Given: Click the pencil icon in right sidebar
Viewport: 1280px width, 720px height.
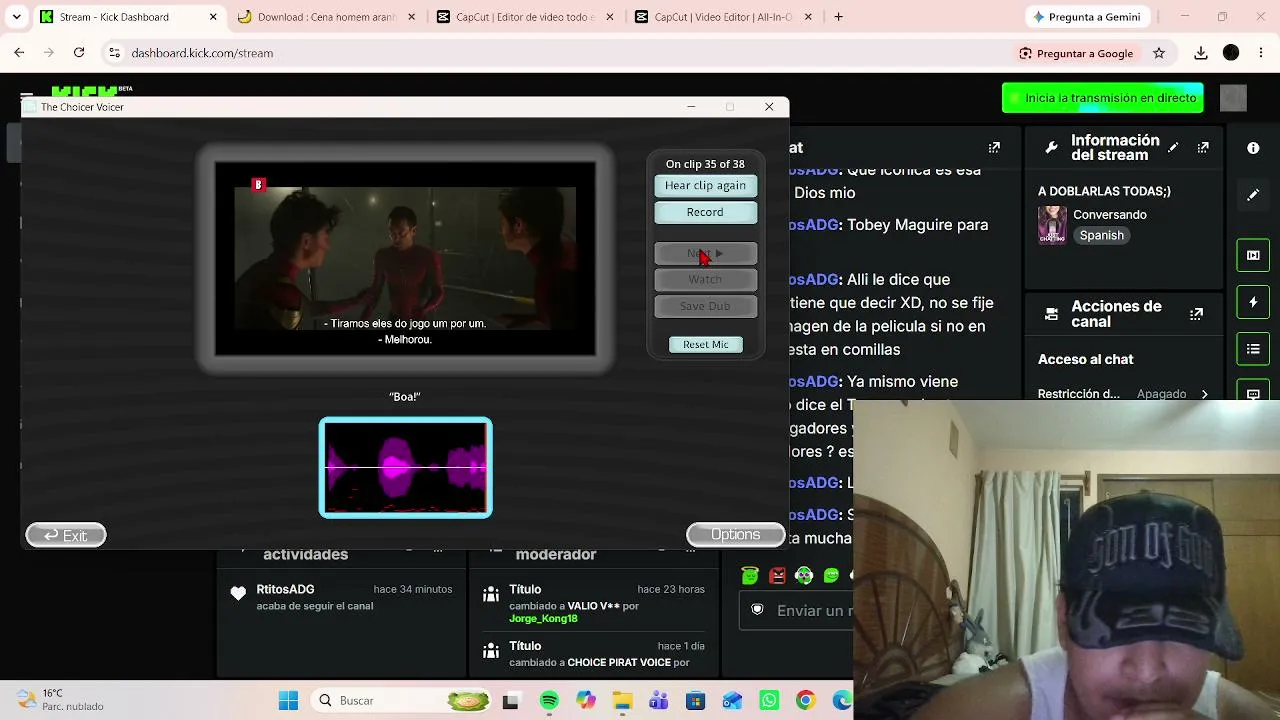Looking at the screenshot, I should click(x=1253, y=195).
